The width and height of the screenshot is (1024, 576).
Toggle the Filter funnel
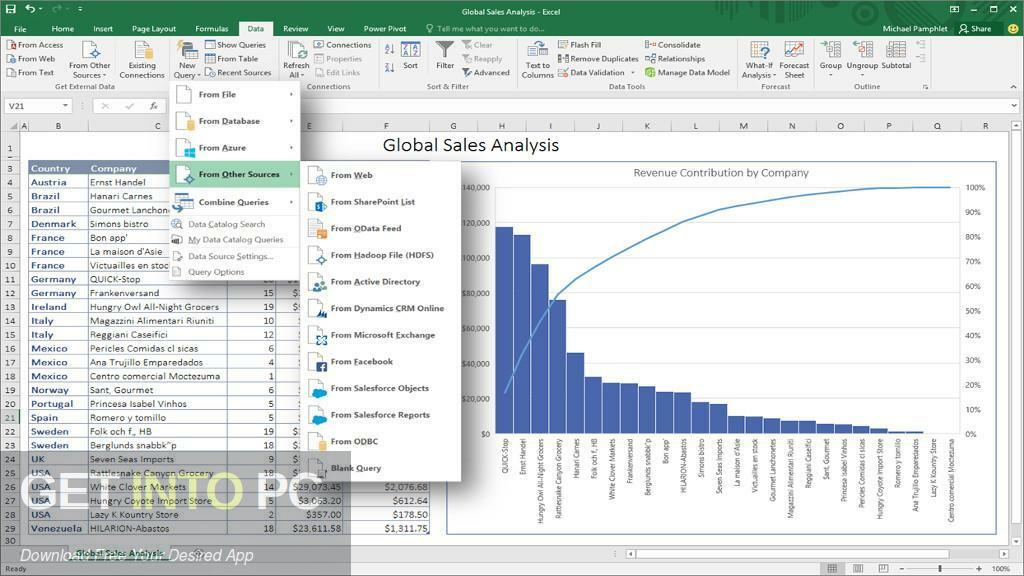pos(445,56)
